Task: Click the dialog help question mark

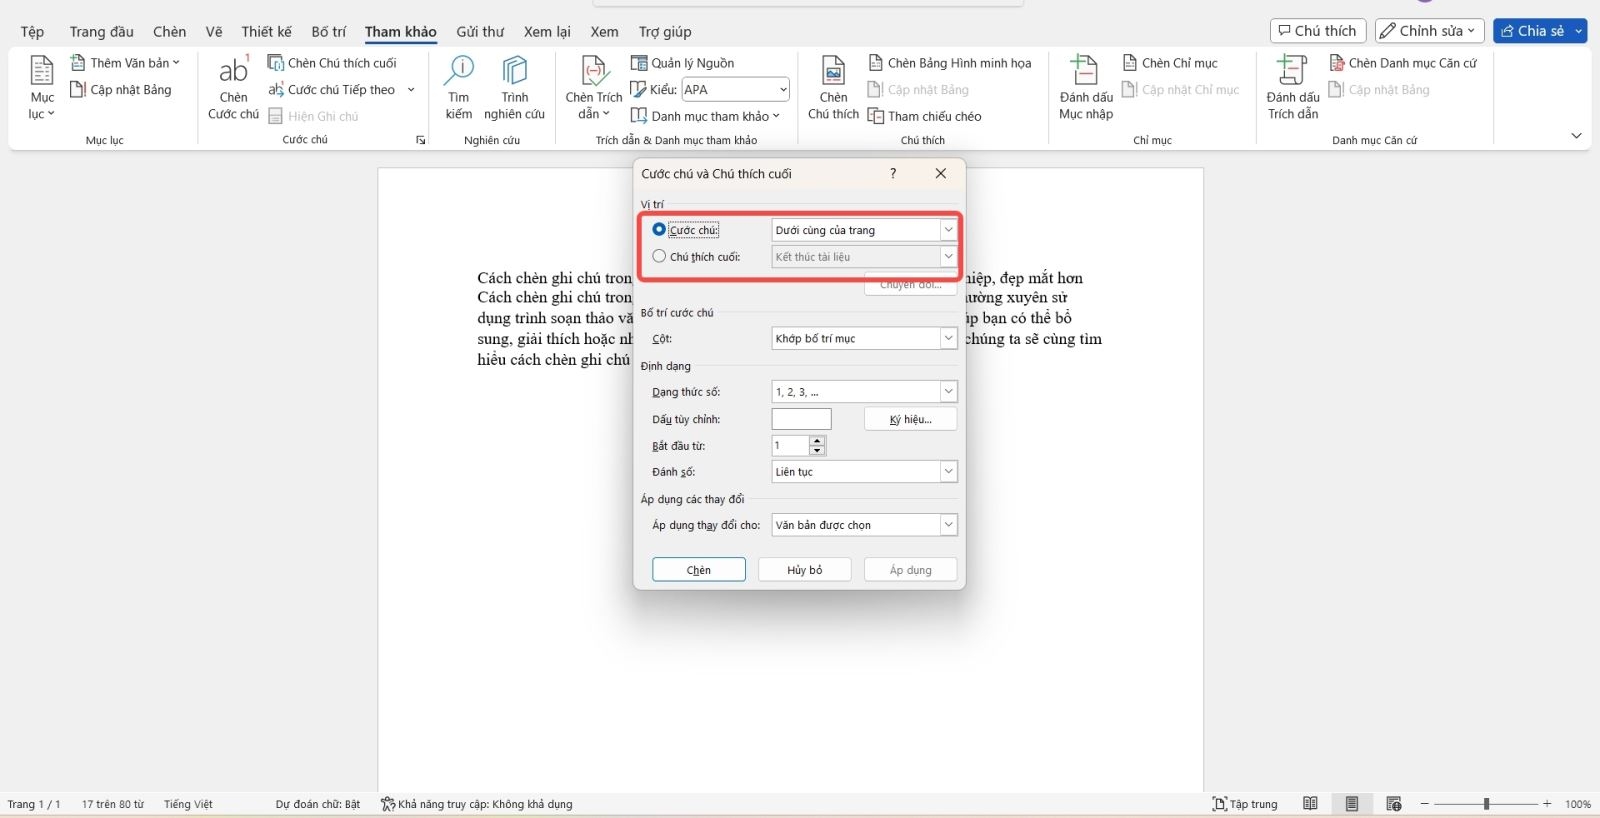Action: (x=893, y=174)
